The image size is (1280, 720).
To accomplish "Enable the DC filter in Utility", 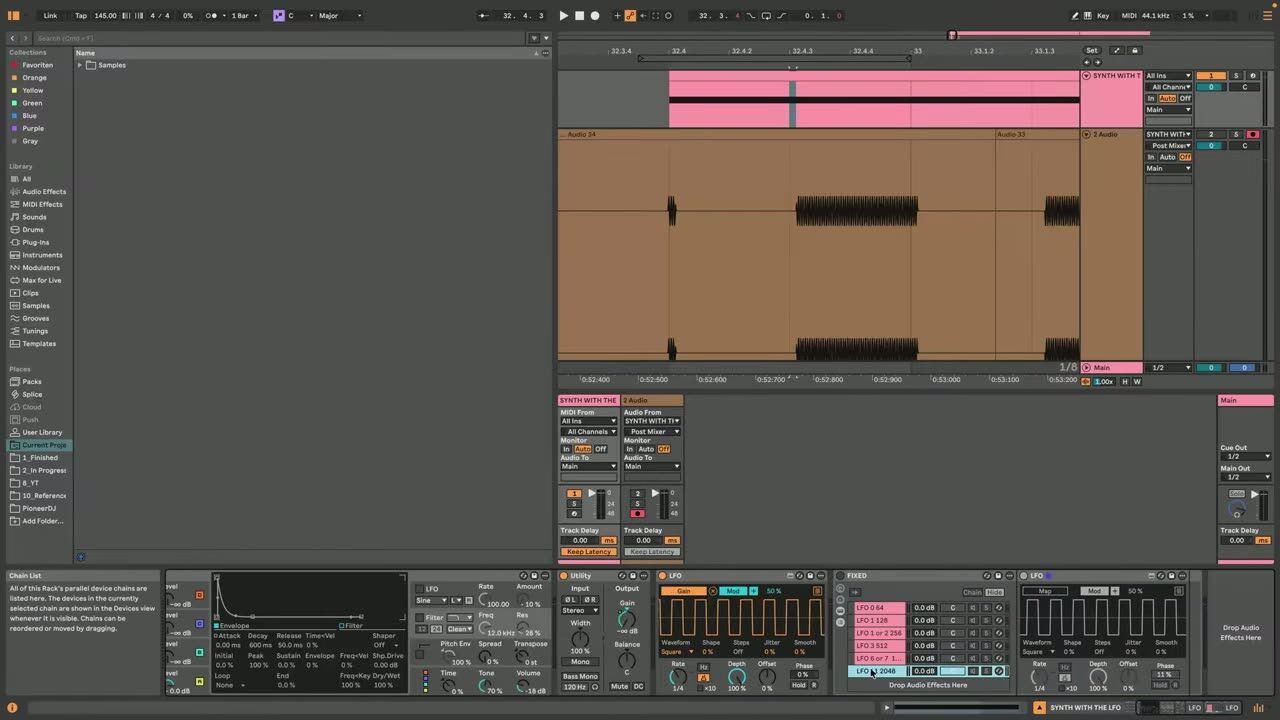I will [x=639, y=686].
